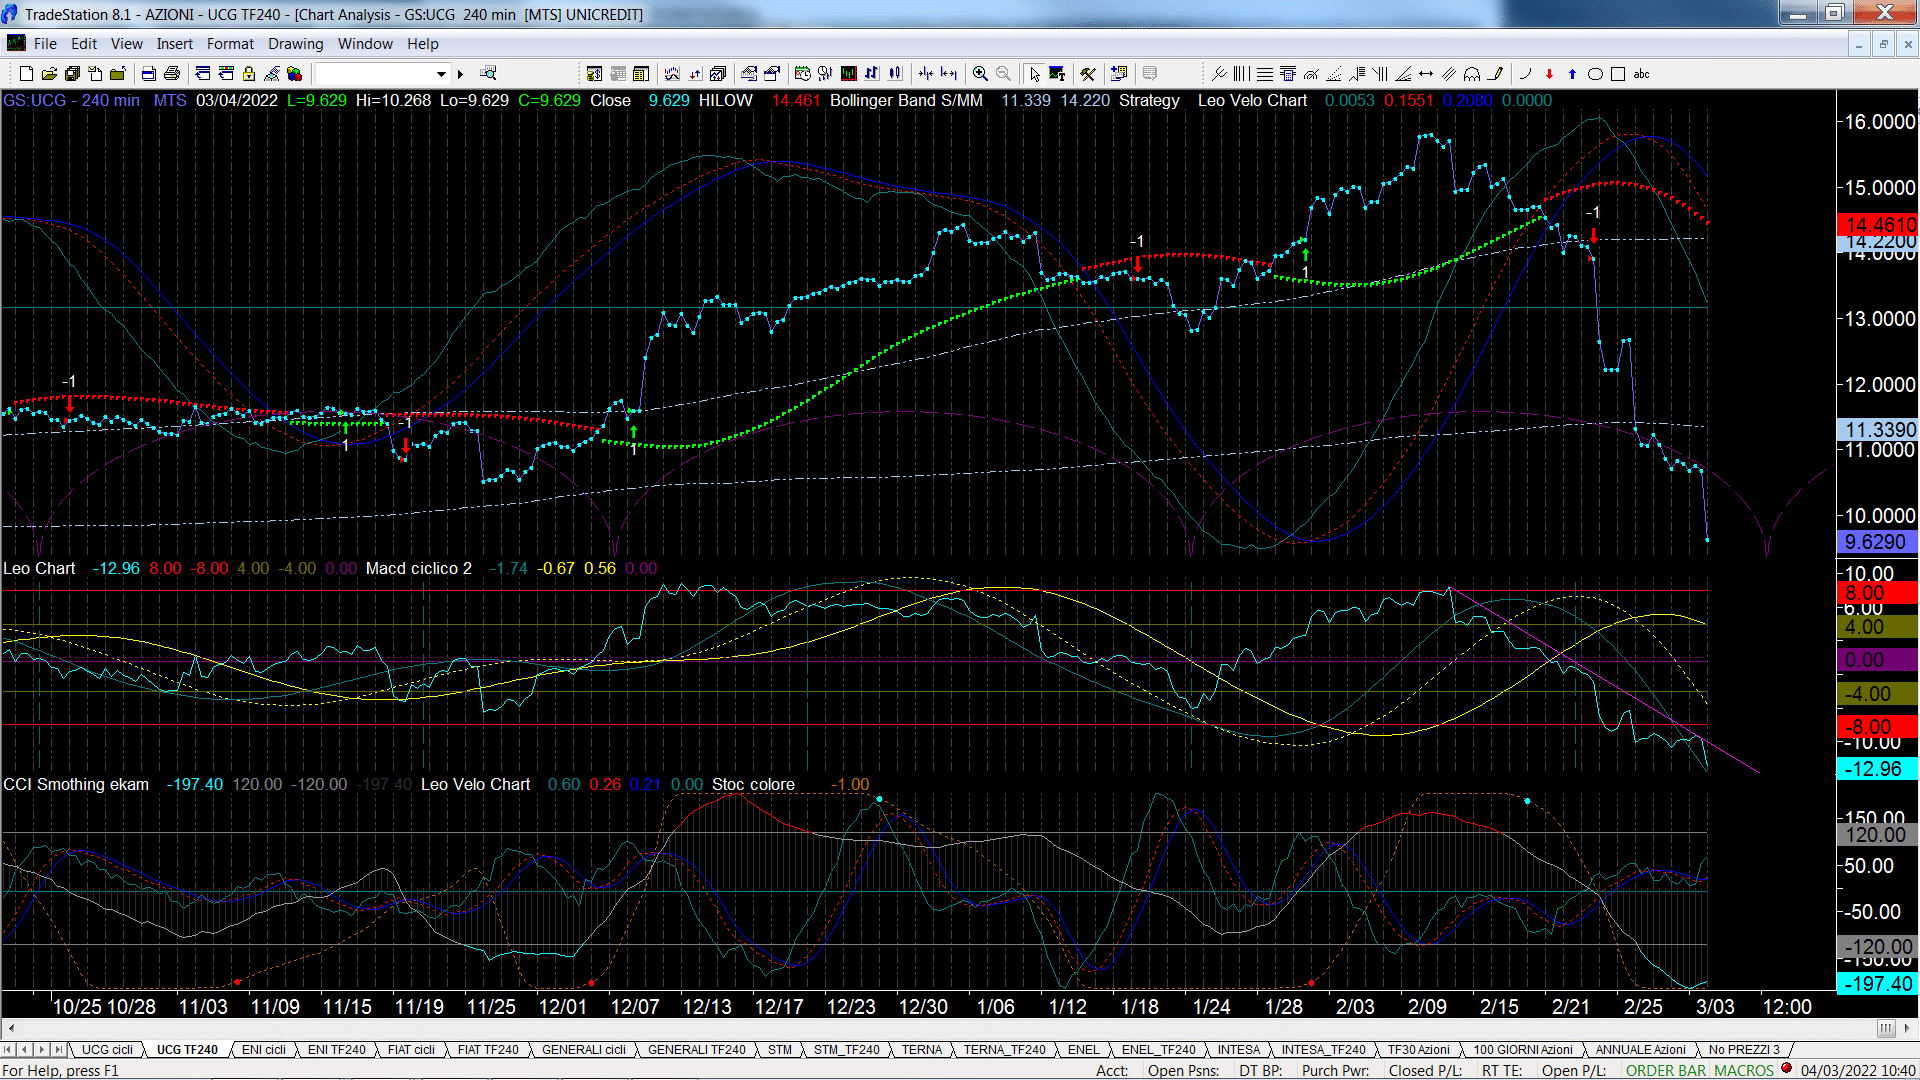
Task: Open the Format menu
Action: 231,43
